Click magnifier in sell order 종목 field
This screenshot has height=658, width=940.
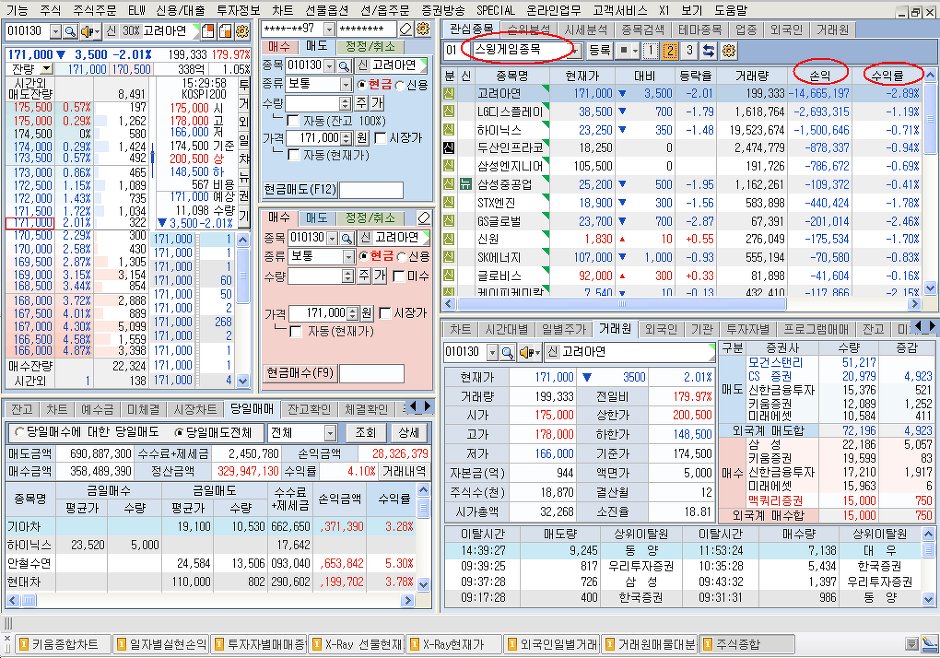[344, 65]
